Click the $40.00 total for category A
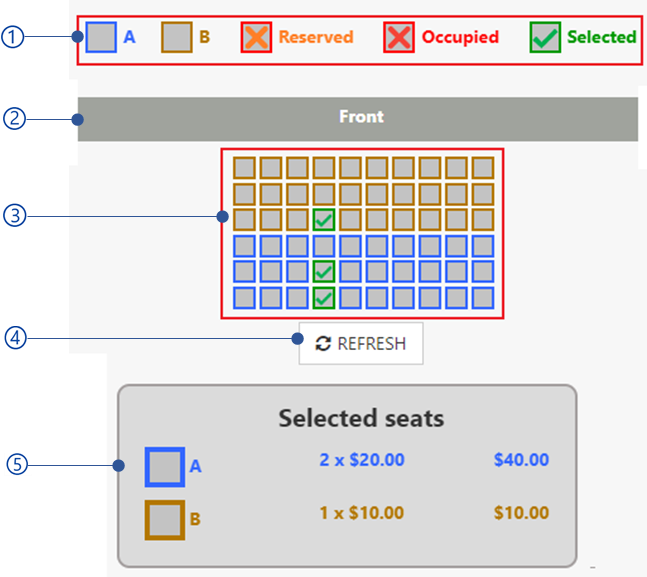Image resolution: width=647 pixels, height=577 pixels. (x=521, y=460)
